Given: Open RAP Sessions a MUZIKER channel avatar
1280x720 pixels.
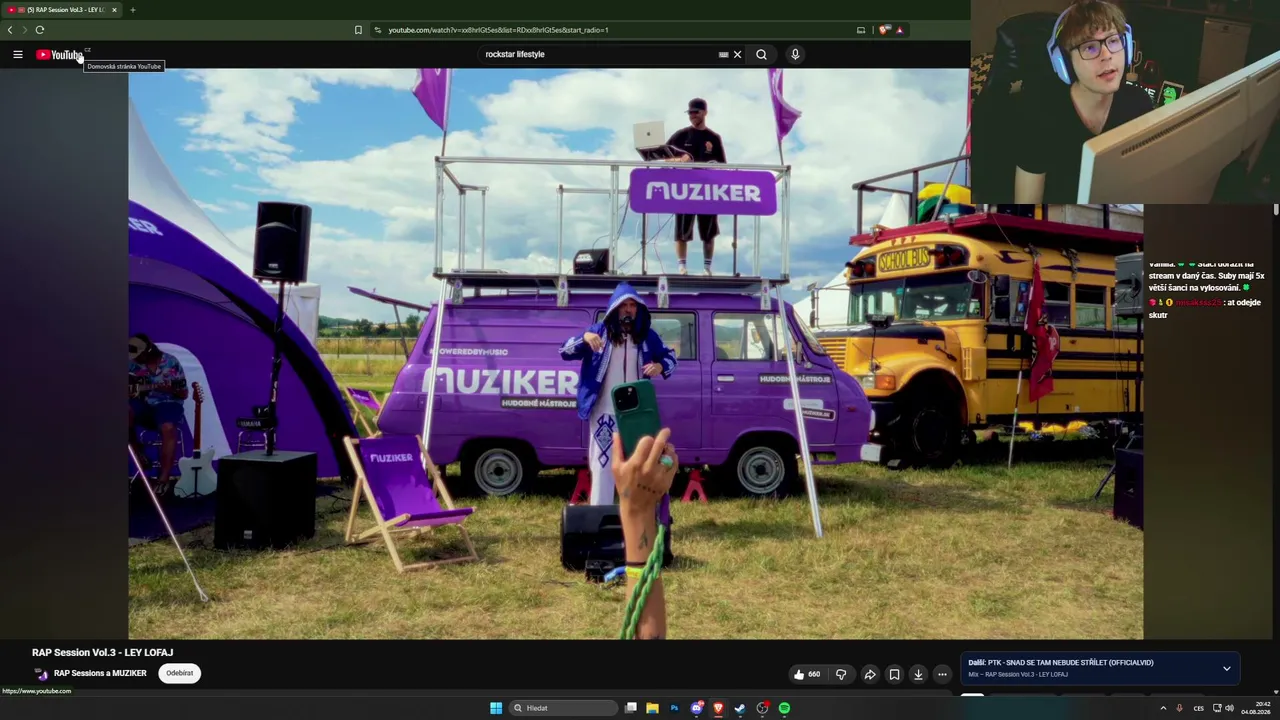Looking at the screenshot, I should pos(41,674).
